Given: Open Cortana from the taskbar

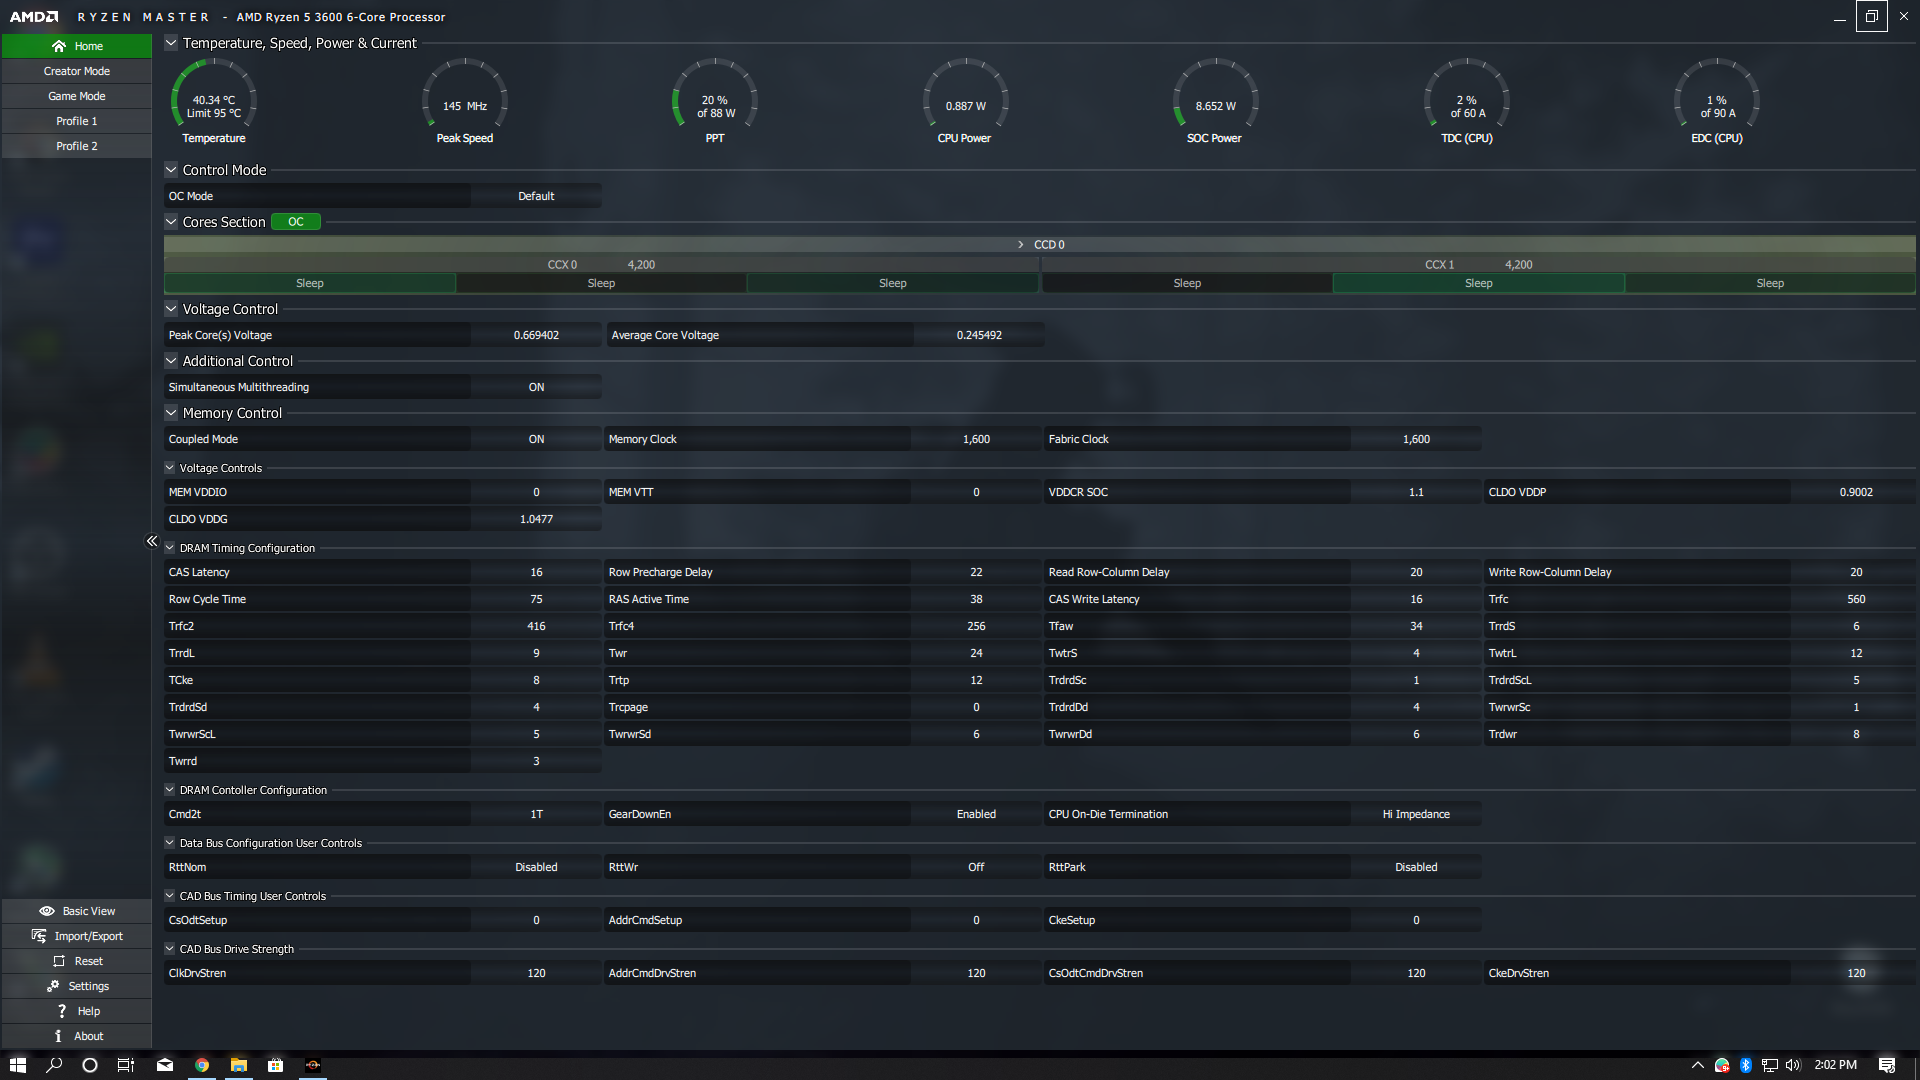Looking at the screenshot, I should pos(90,1065).
